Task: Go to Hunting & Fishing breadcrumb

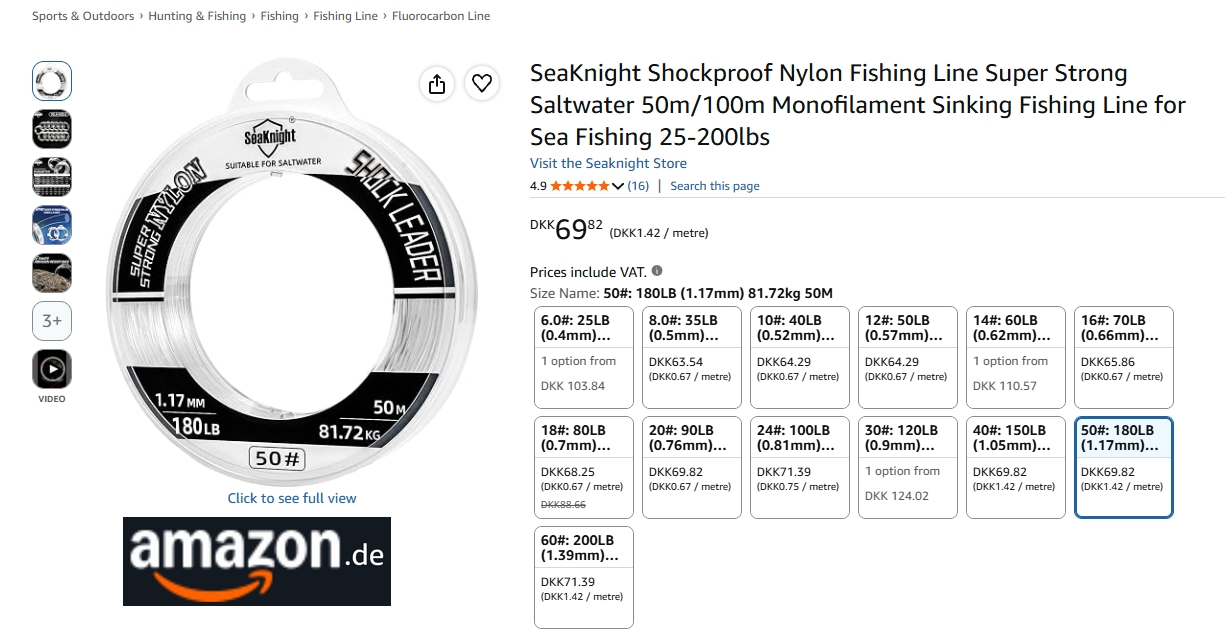Action: (197, 16)
